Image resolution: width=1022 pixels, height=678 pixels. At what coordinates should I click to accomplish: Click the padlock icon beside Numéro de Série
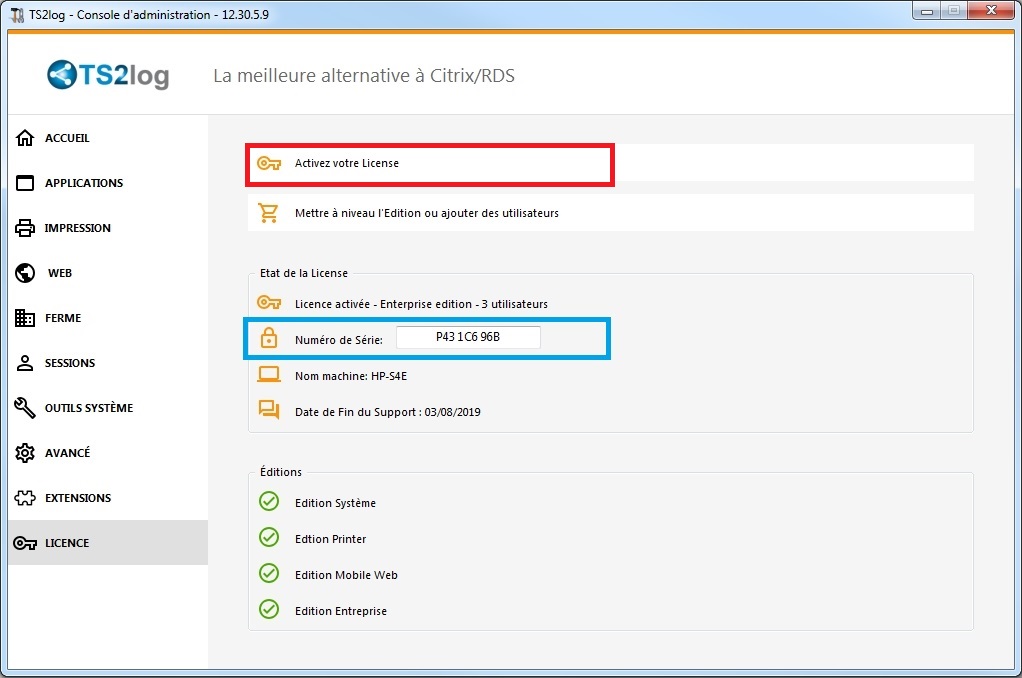[x=269, y=338]
